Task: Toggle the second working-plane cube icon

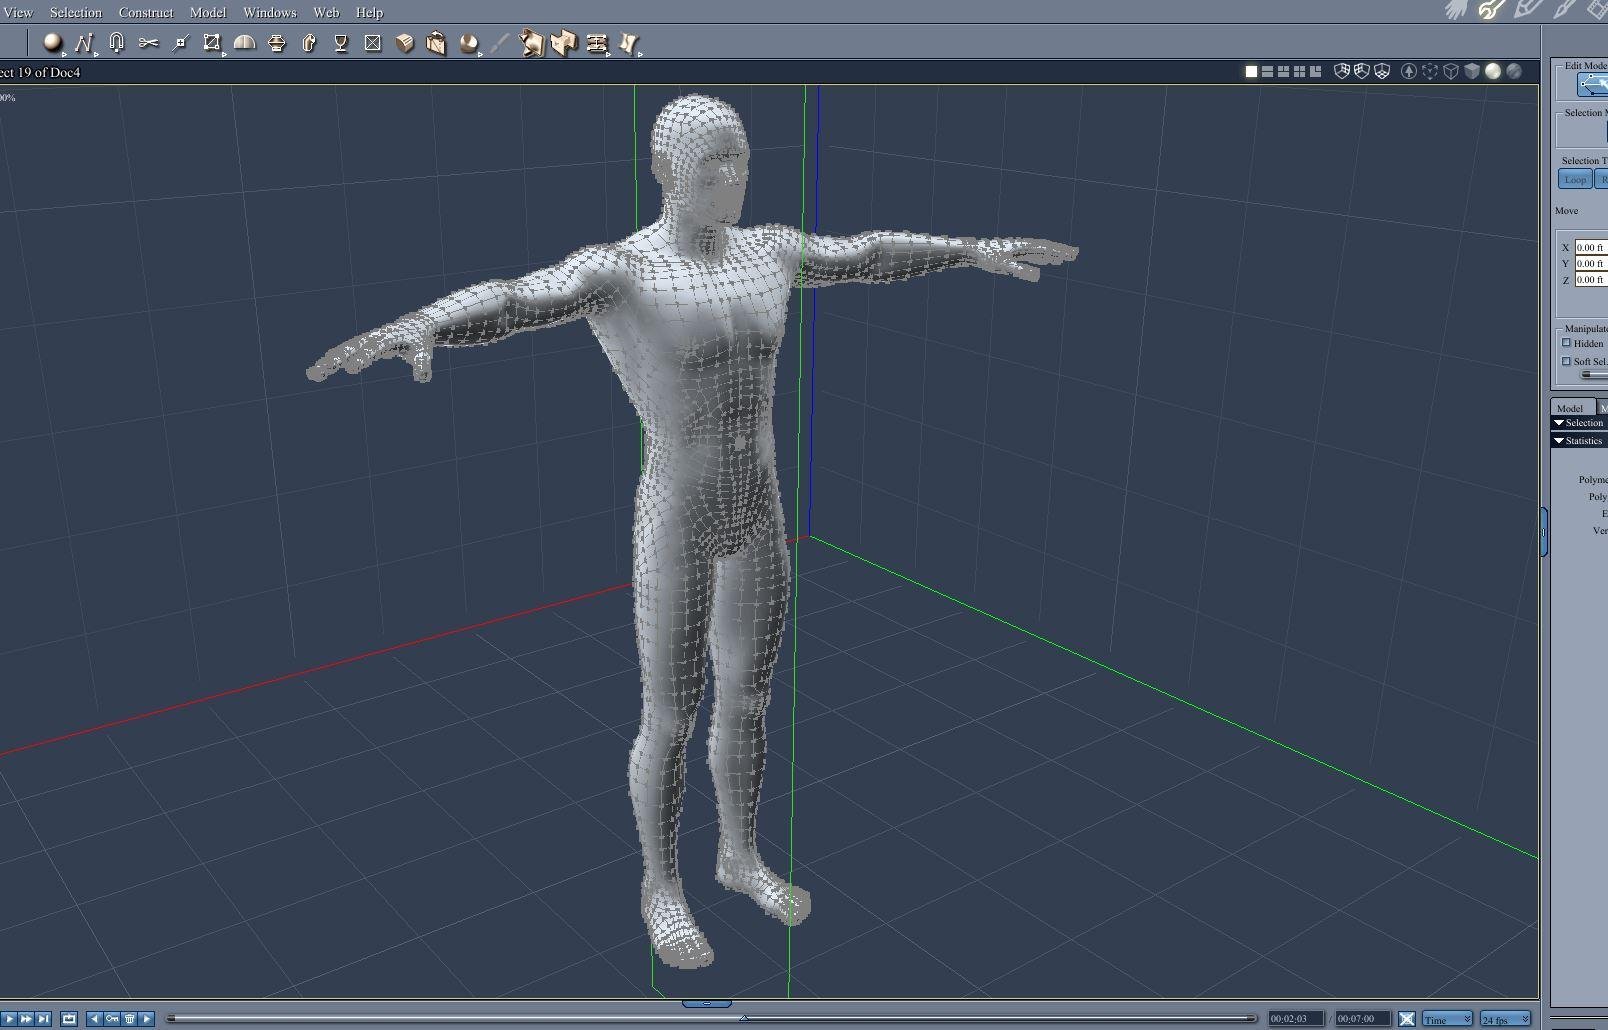Action: pos(1362,71)
